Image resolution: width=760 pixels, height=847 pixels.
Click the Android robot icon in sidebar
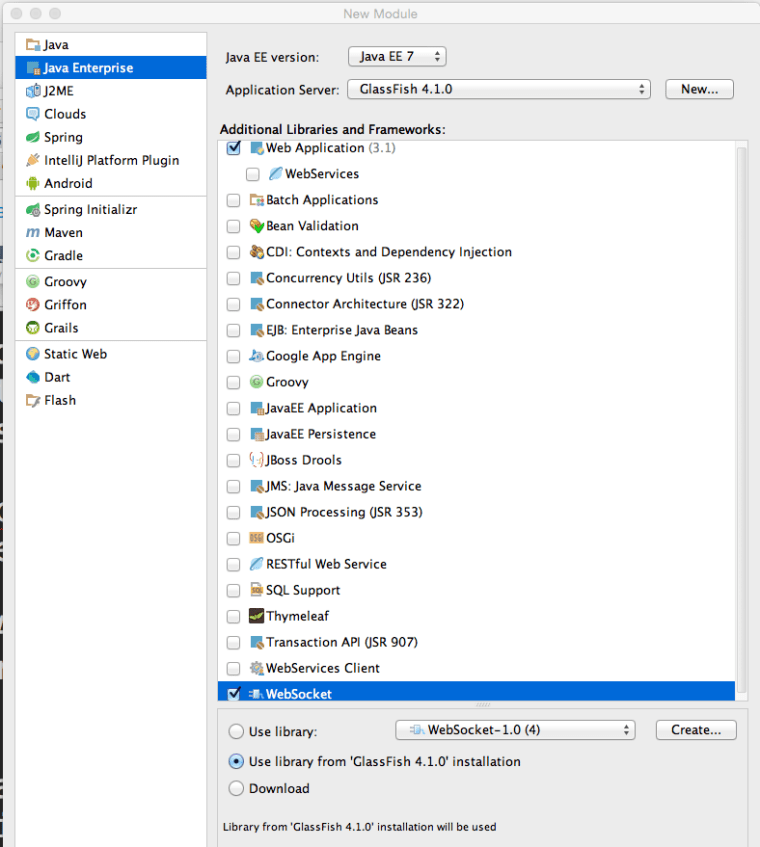click(33, 183)
